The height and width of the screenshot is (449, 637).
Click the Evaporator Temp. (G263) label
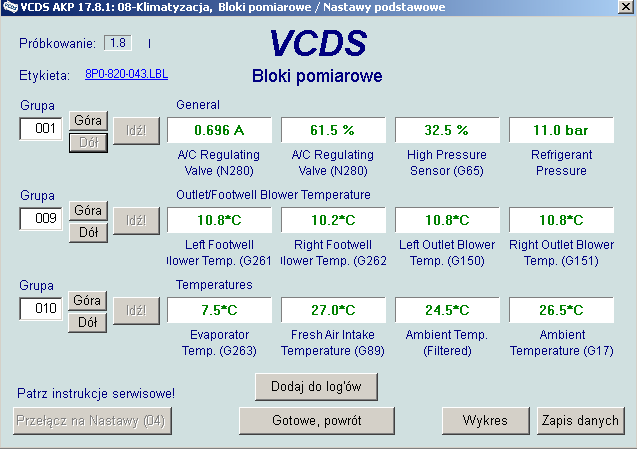tap(219, 343)
